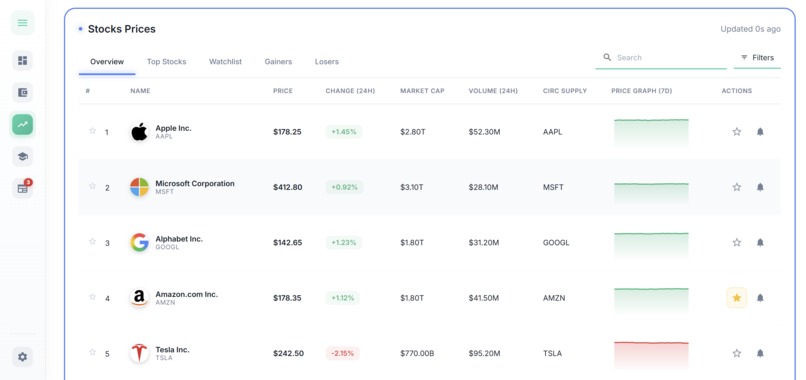Image resolution: width=806 pixels, height=380 pixels.
Task: Sort by the VOLUME (24H) column header
Action: coord(493,91)
